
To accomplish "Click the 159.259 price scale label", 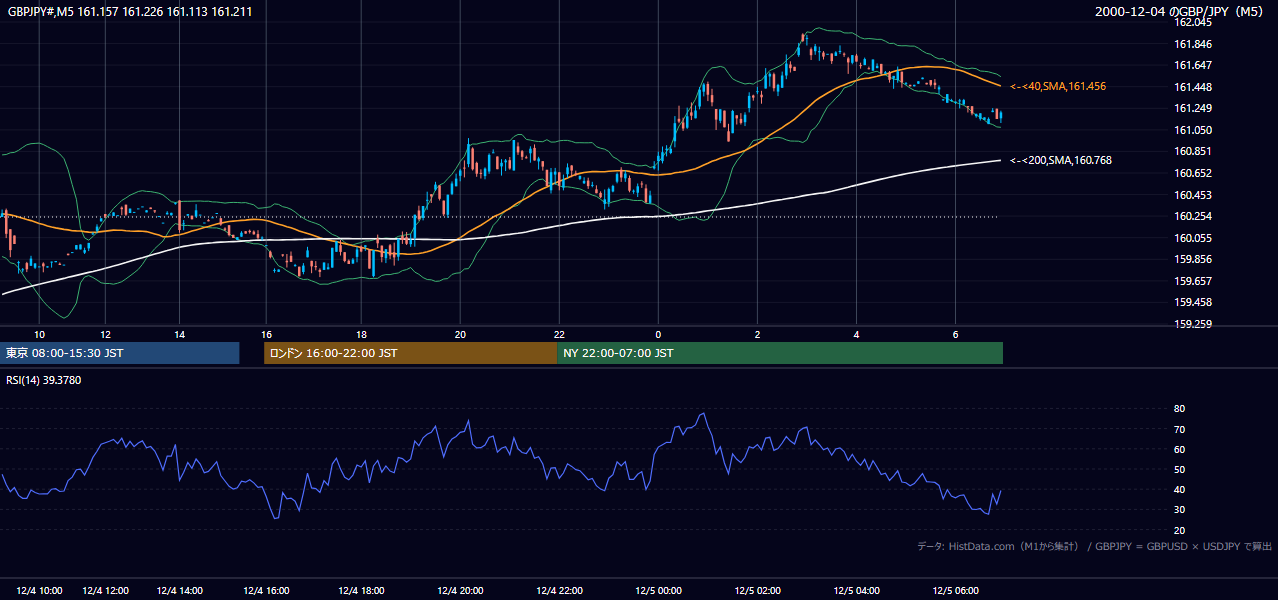I will (x=1193, y=324).
